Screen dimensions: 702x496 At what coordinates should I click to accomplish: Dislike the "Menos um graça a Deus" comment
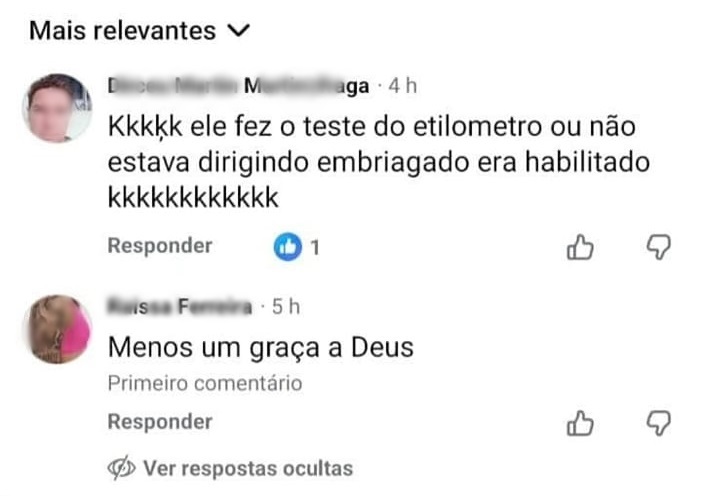(x=659, y=423)
